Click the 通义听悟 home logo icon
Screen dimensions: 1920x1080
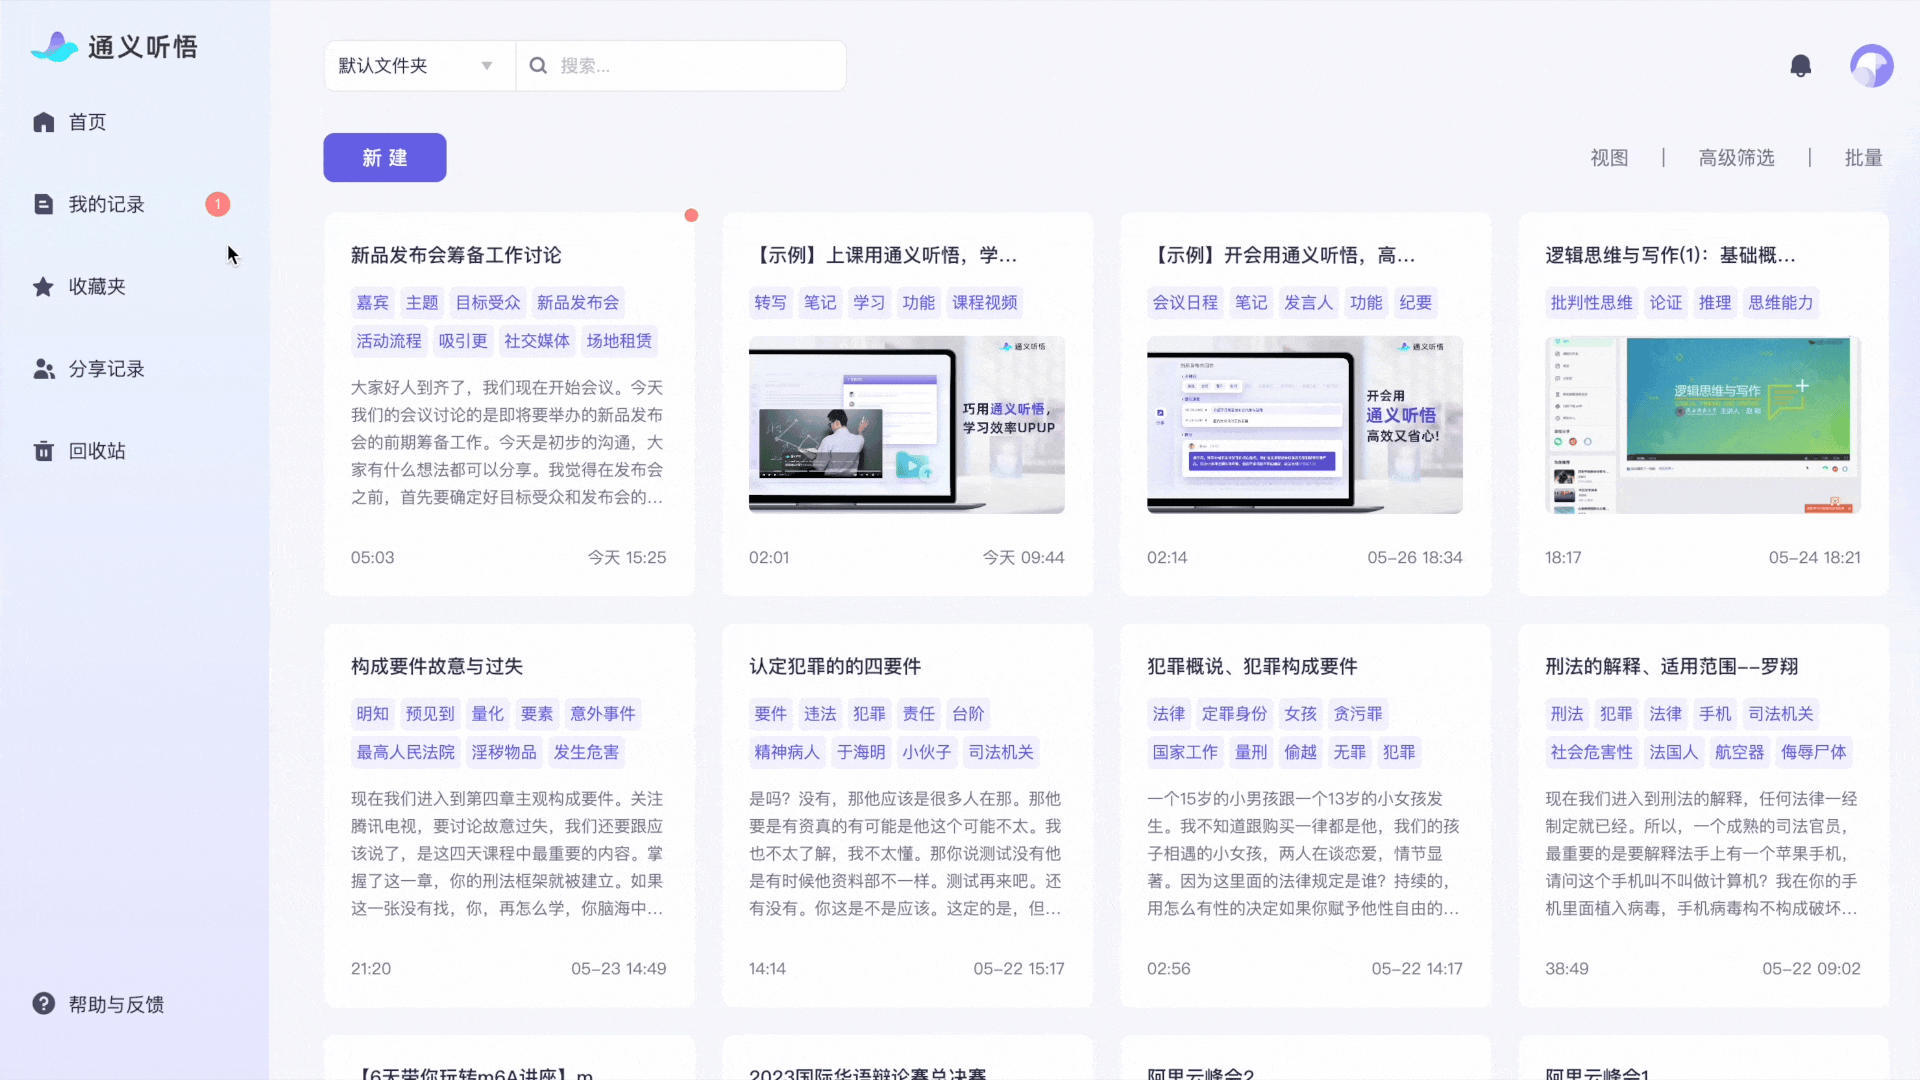pyautogui.click(x=51, y=46)
